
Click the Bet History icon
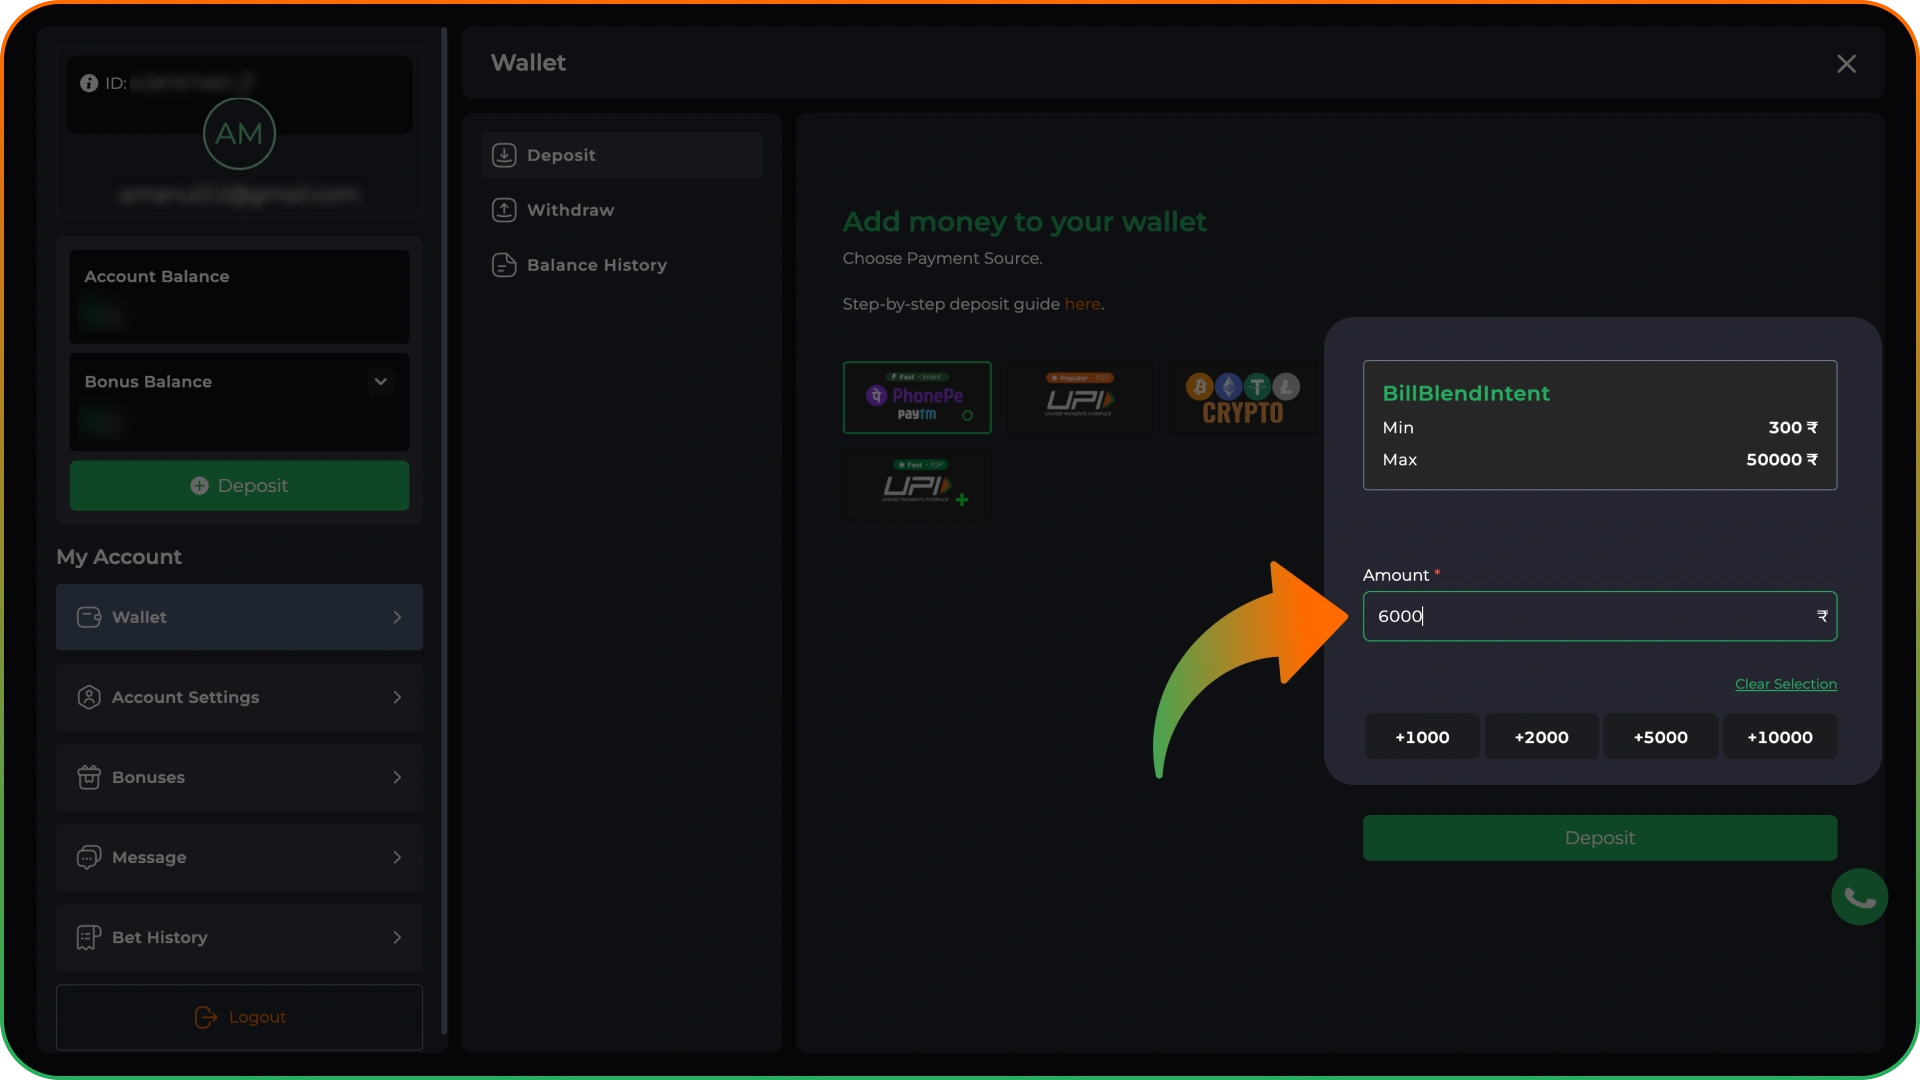tap(89, 937)
